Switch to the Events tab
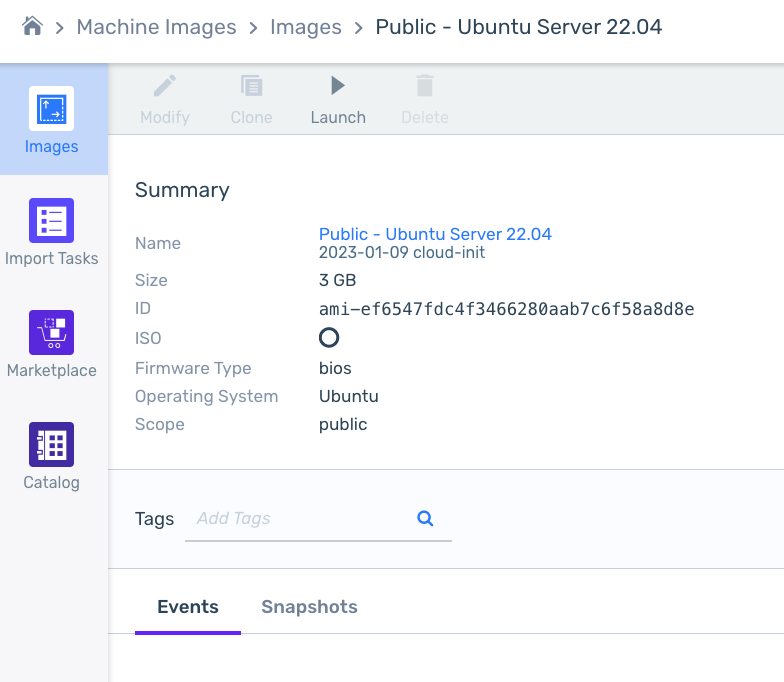 coord(188,606)
